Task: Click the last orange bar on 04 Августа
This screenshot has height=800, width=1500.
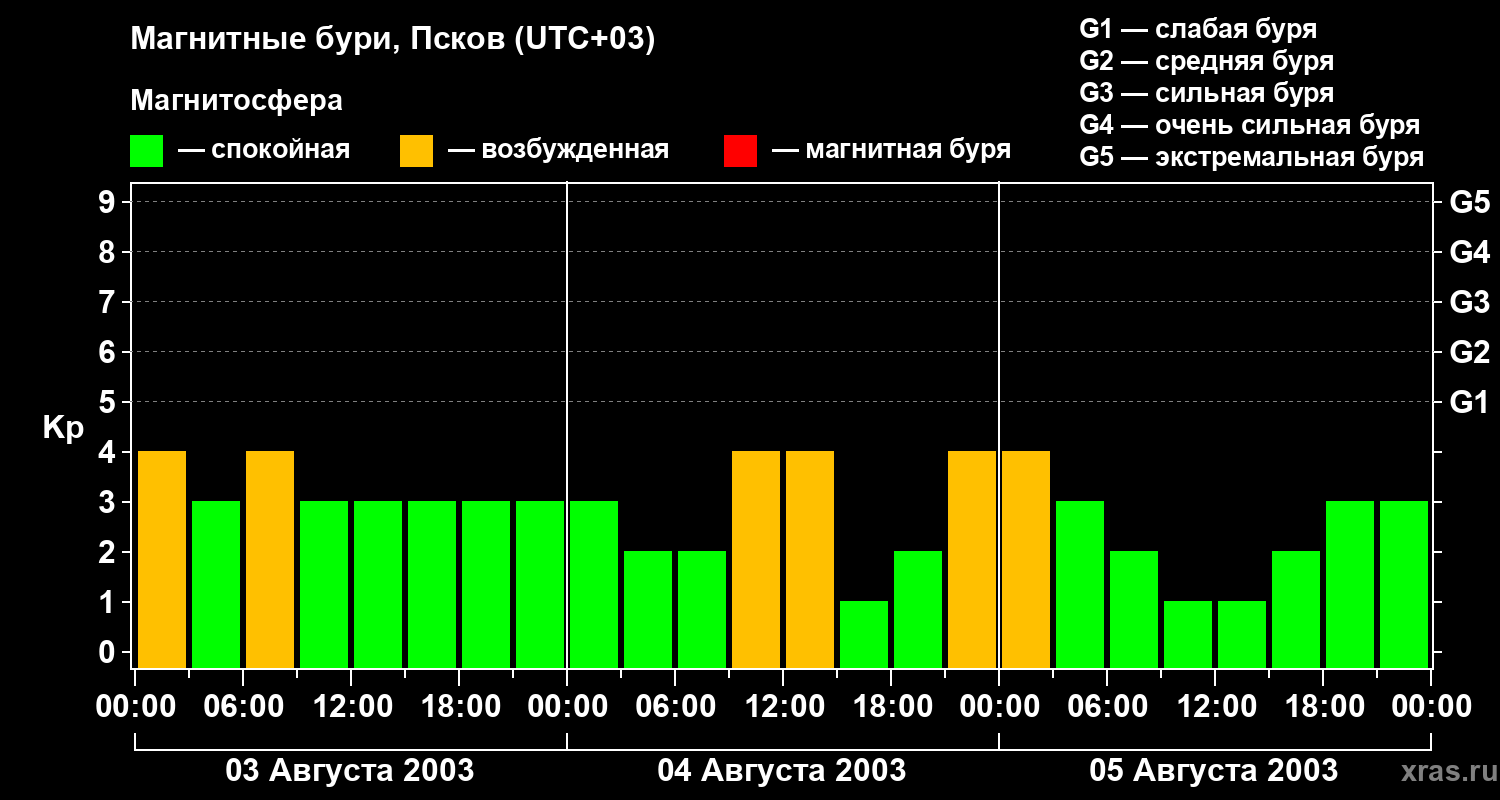Action: click(972, 559)
